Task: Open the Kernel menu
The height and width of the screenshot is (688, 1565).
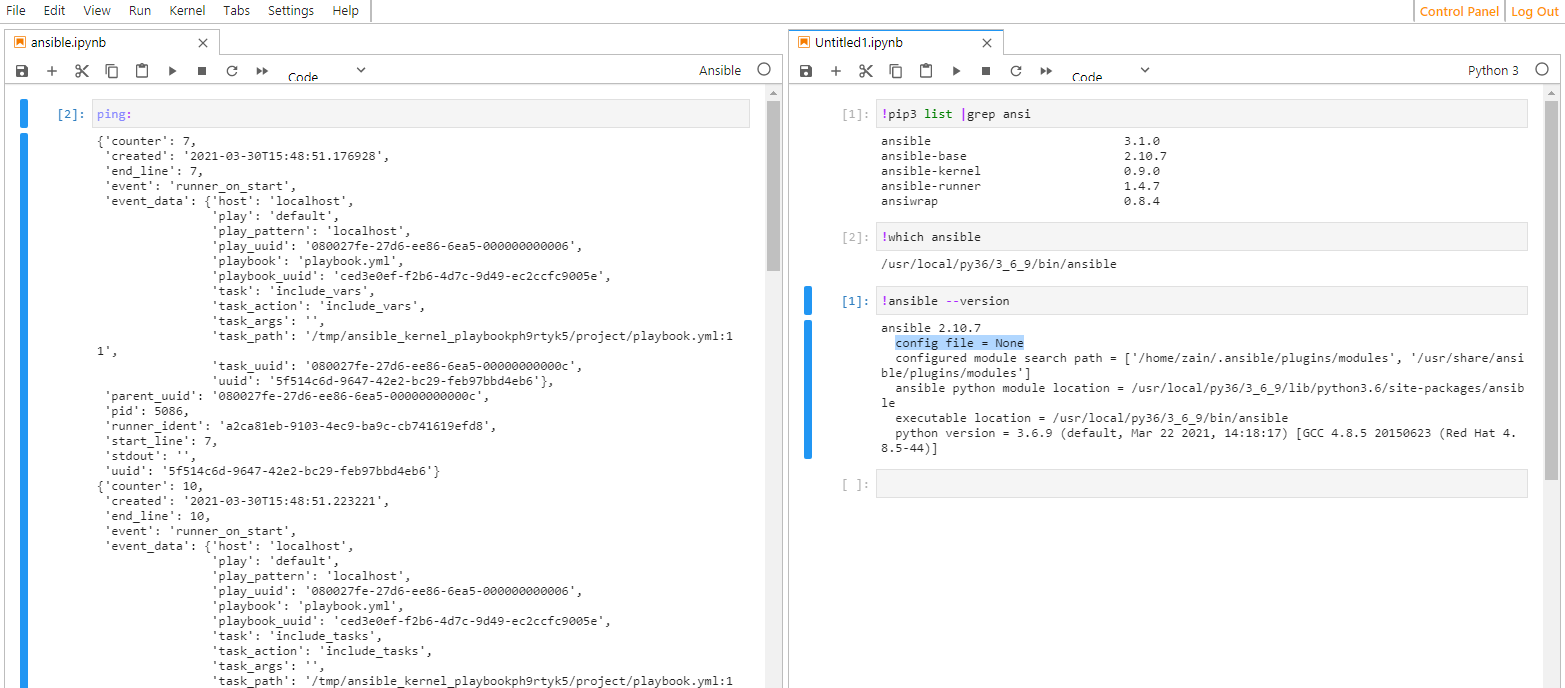Action: (x=187, y=11)
